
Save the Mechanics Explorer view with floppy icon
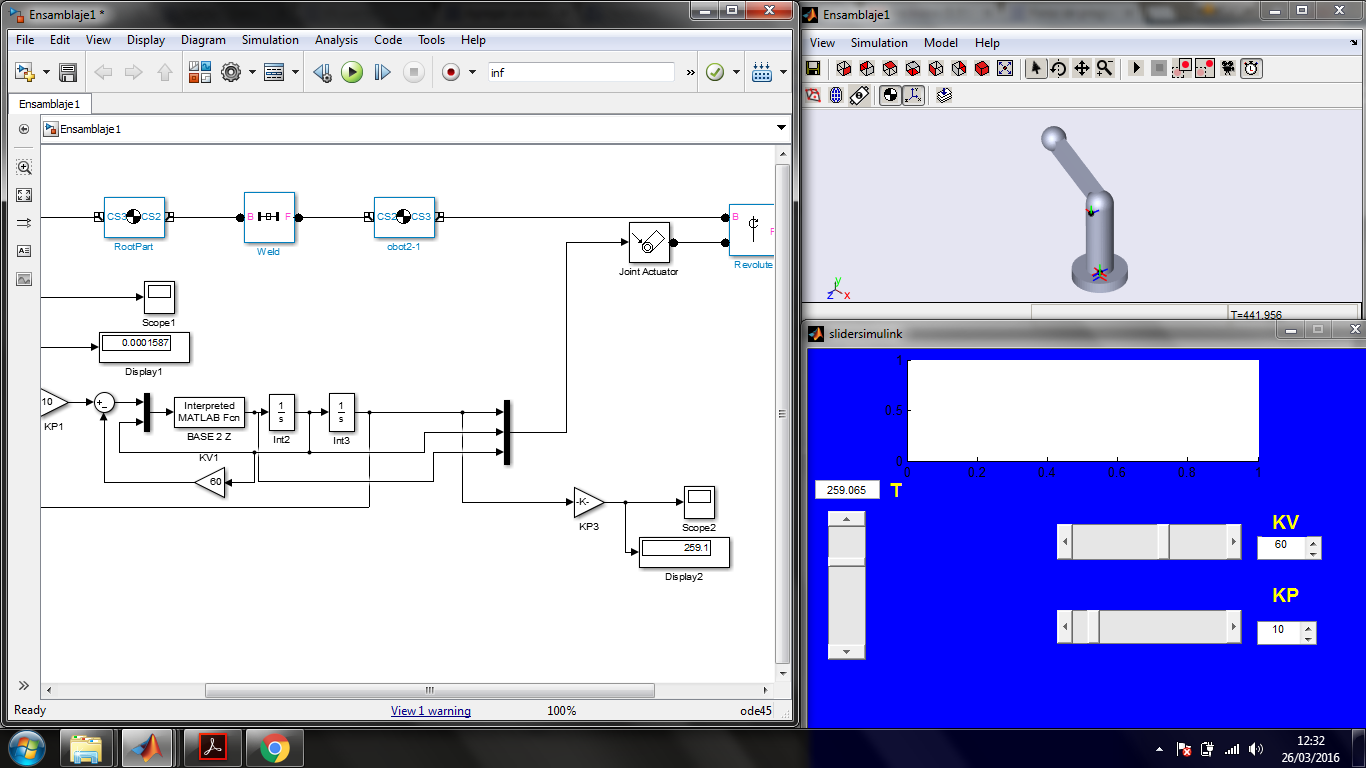coord(813,68)
